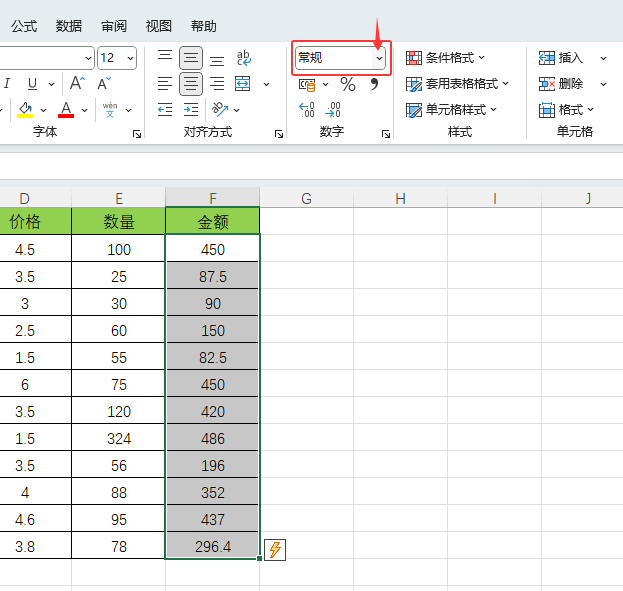Decrease indent icon
The image size is (623, 591).
point(165,110)
